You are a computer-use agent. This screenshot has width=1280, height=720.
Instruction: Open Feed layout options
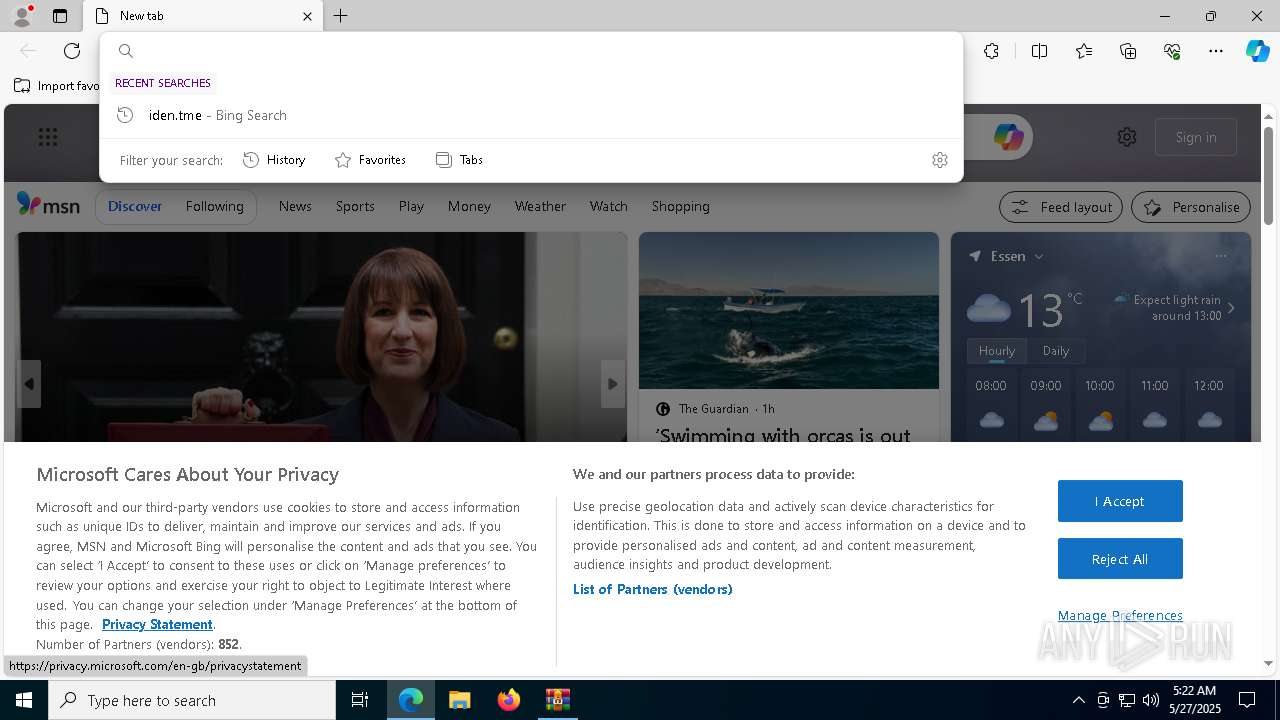[1061, 207]
